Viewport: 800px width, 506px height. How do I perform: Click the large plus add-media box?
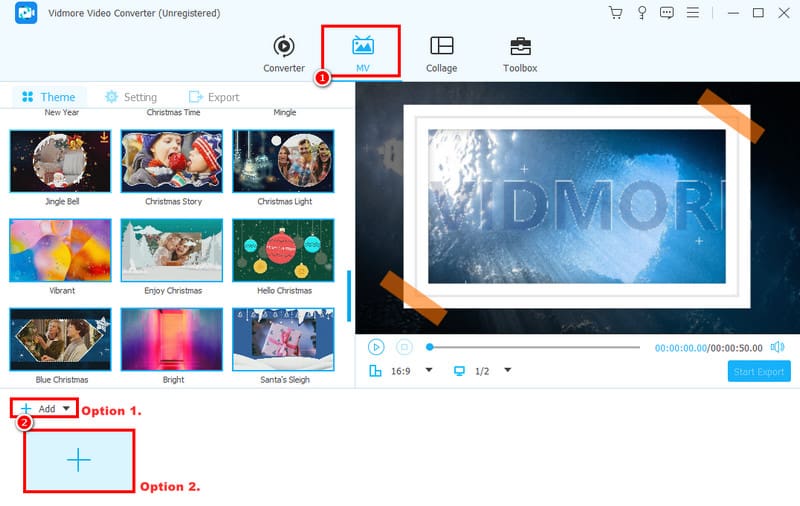[x=79, y=461]
